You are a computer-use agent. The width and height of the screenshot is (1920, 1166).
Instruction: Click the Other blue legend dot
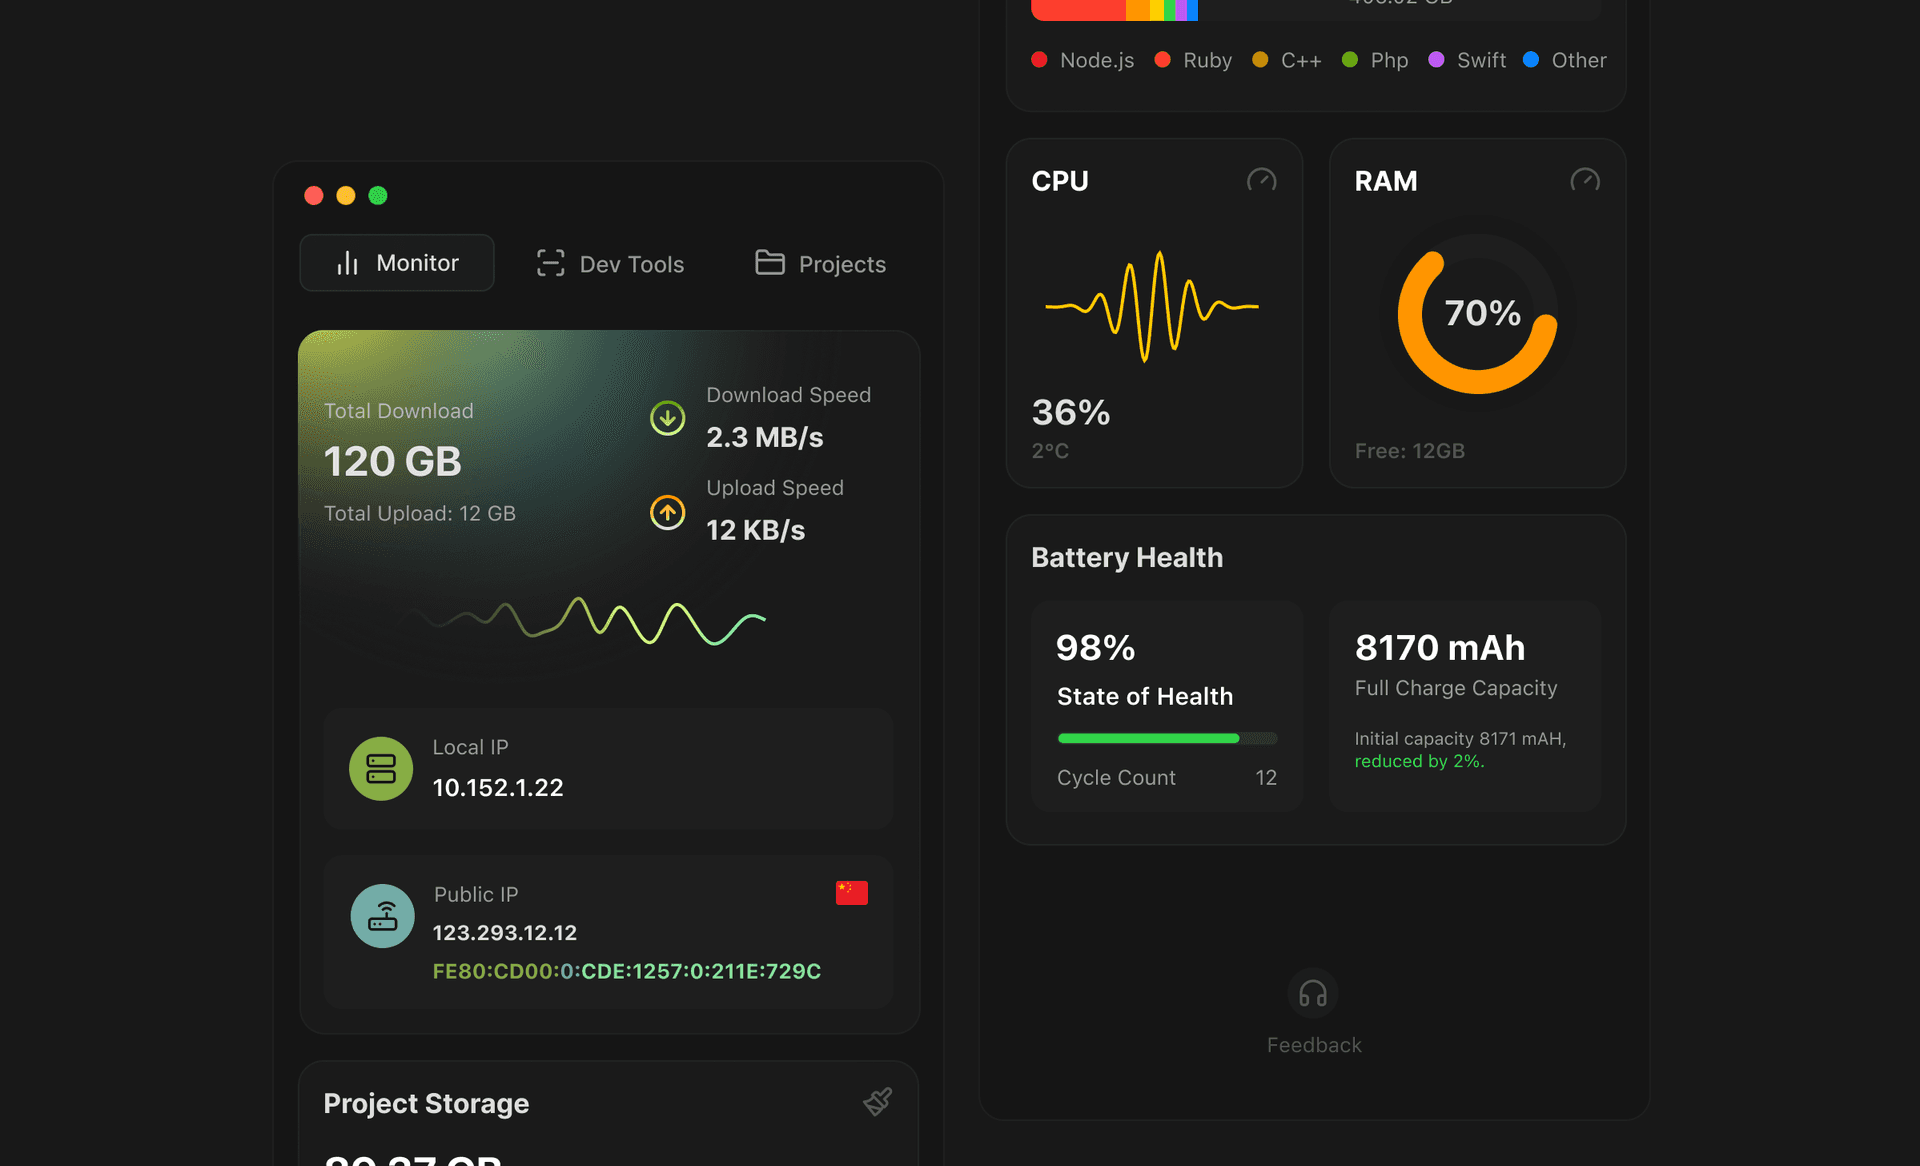coord(1530,60)
